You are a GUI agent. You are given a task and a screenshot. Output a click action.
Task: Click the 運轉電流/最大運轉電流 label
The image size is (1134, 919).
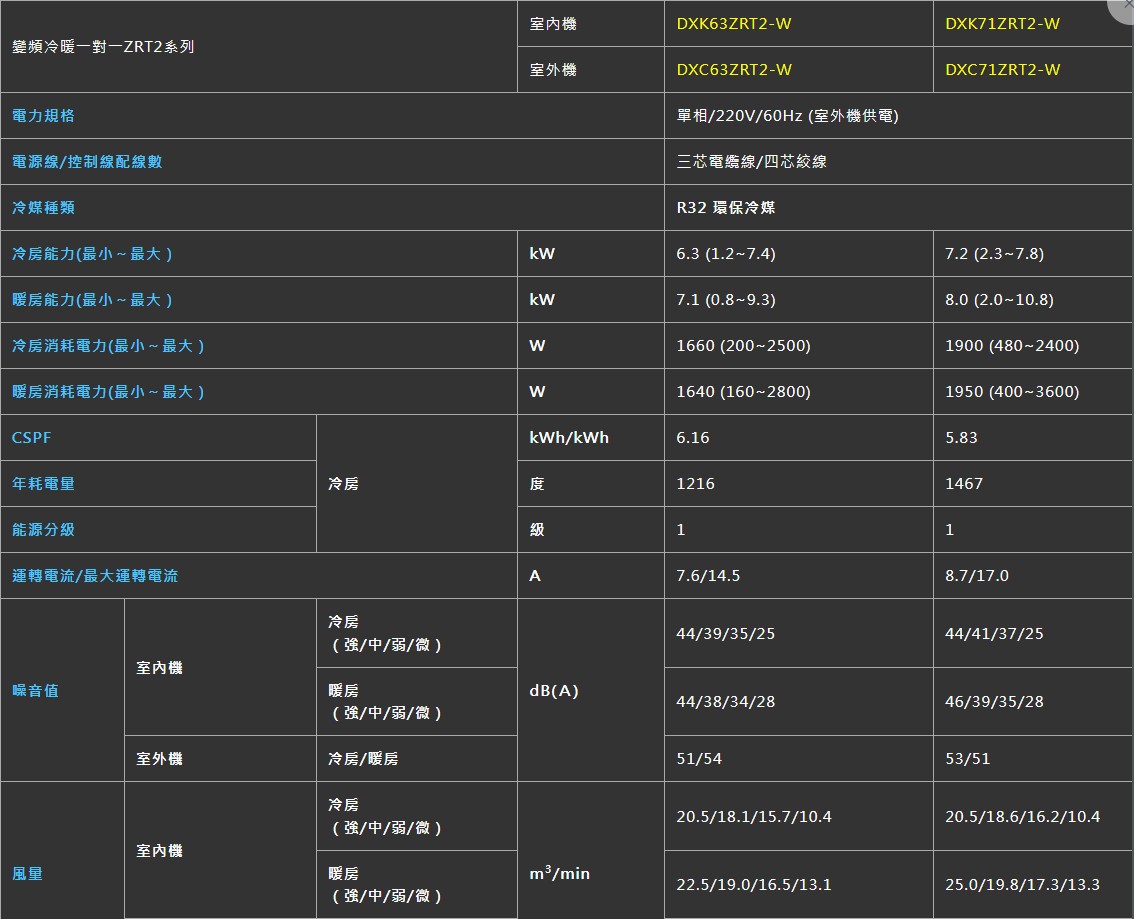click(95, 576)
